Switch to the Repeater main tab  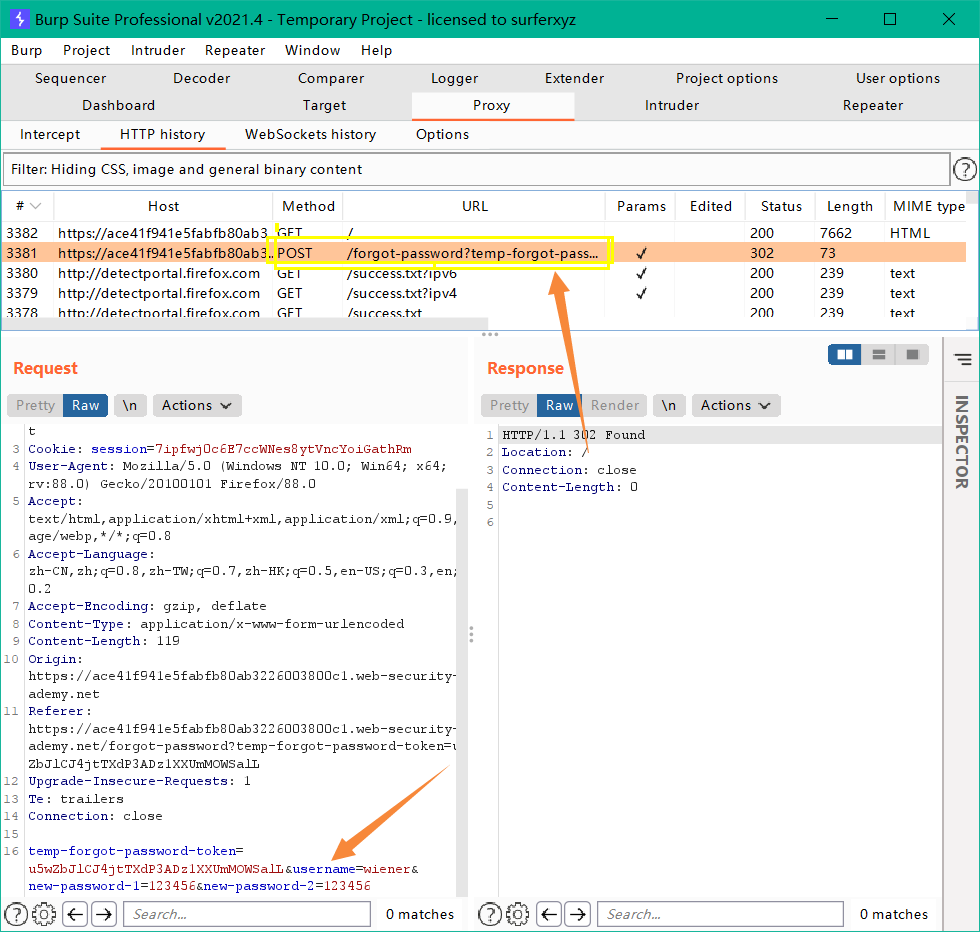(x=872, y=105)
